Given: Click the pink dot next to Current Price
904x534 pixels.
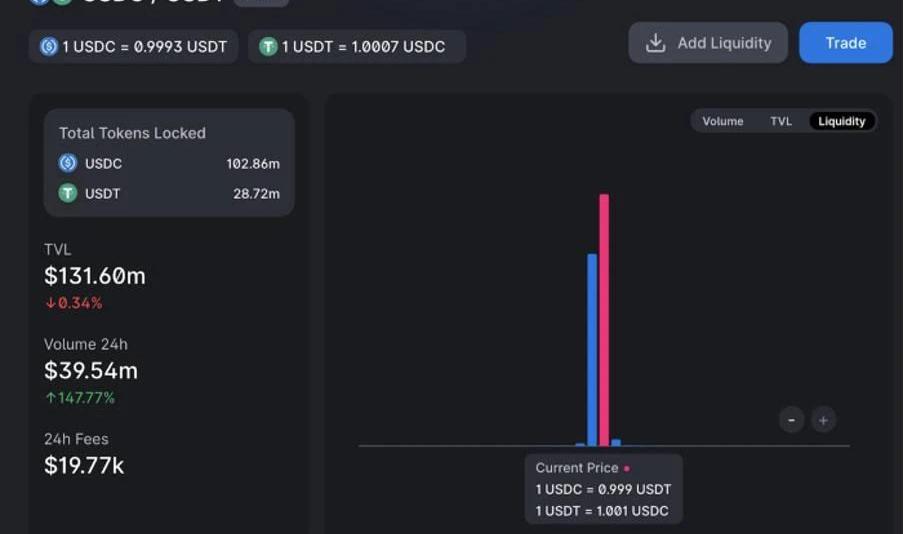Looking at the screenshot, I should 627,468.
